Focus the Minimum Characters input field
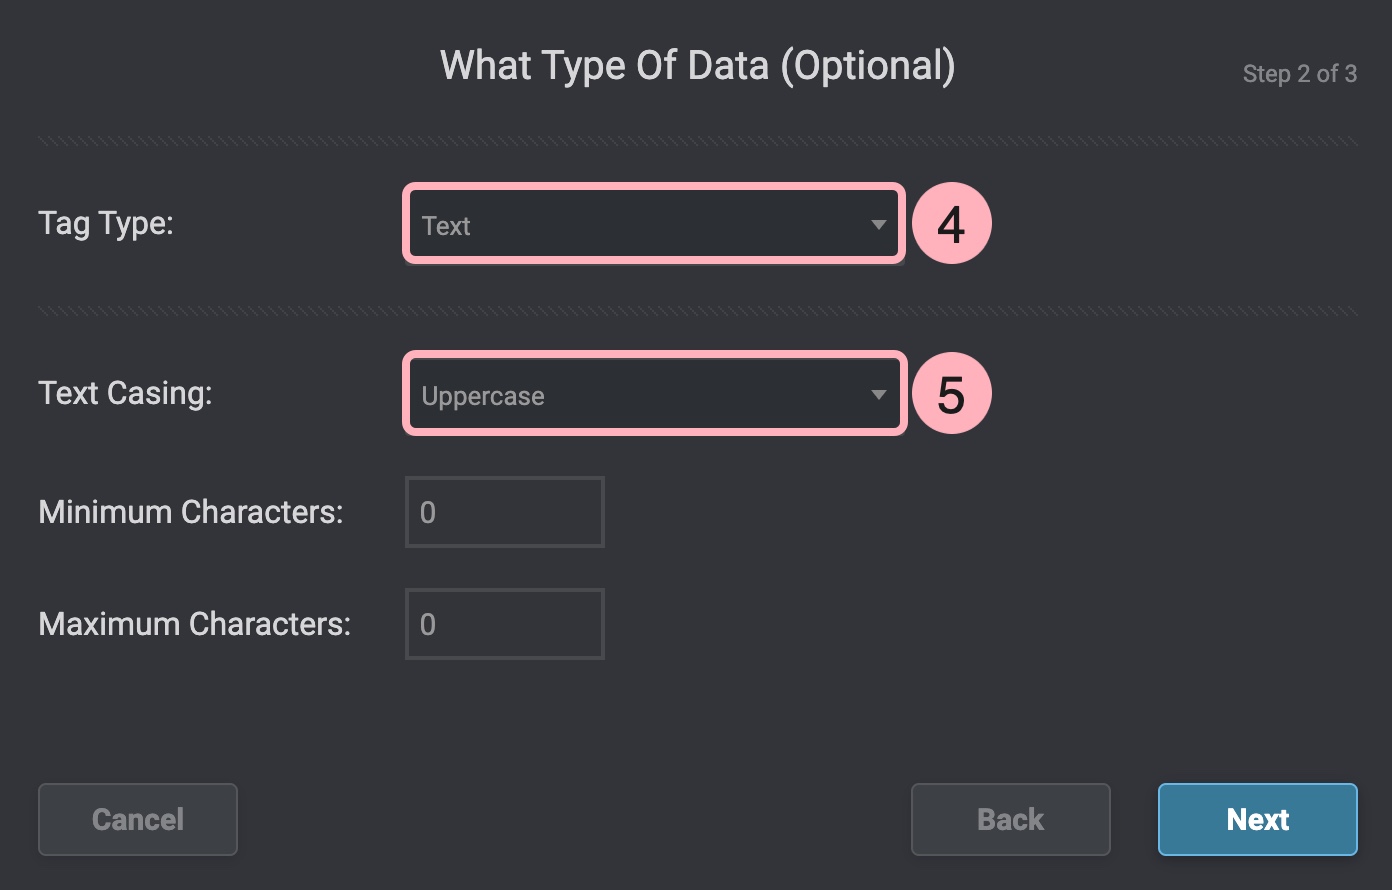 point(504,512)
